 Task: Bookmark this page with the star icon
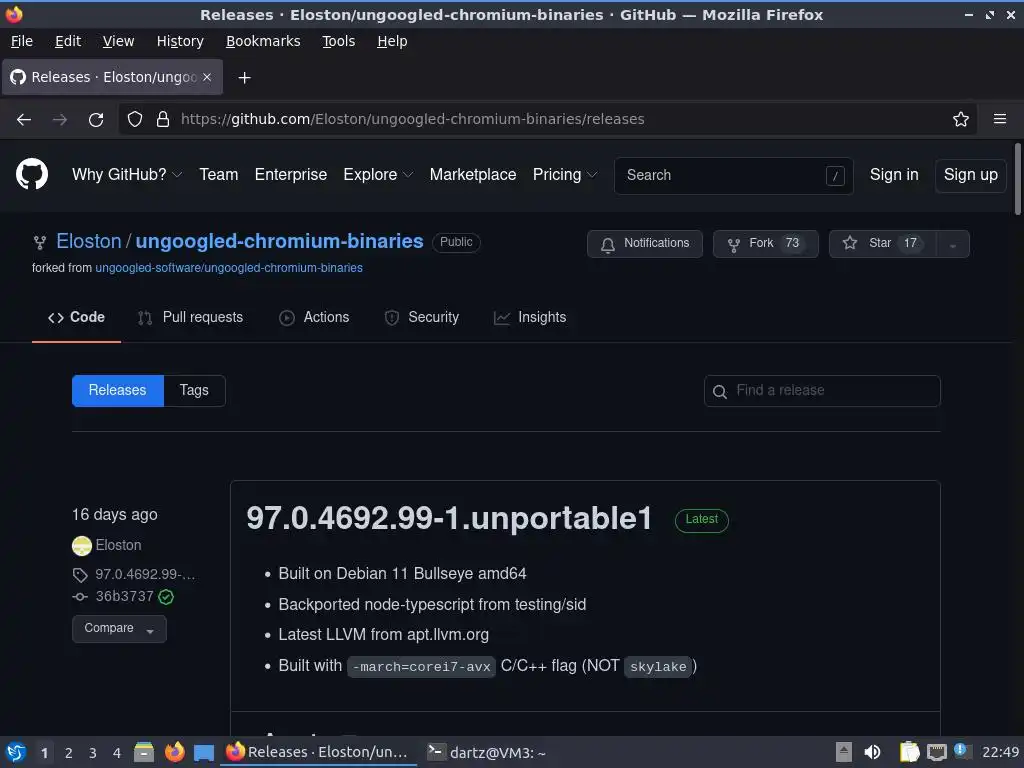961,119
